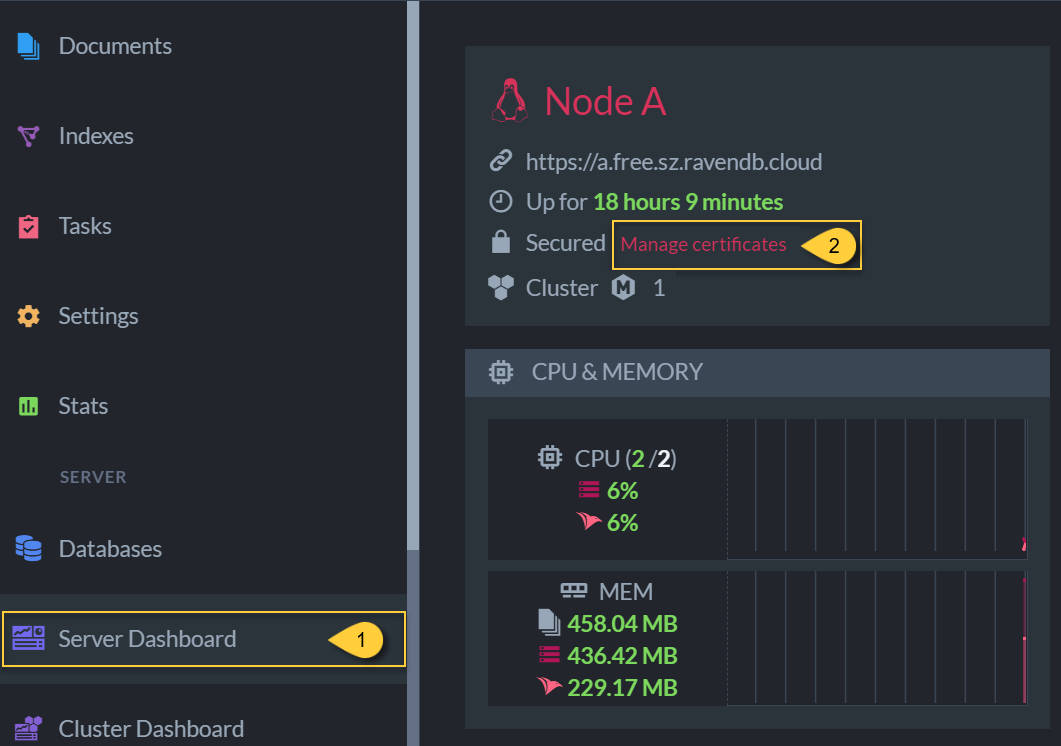The height and width of the screenshot is (746, 1061).
Task: Click the RavenDB bird icon in CPU section
Action: (x=589, y=521)
